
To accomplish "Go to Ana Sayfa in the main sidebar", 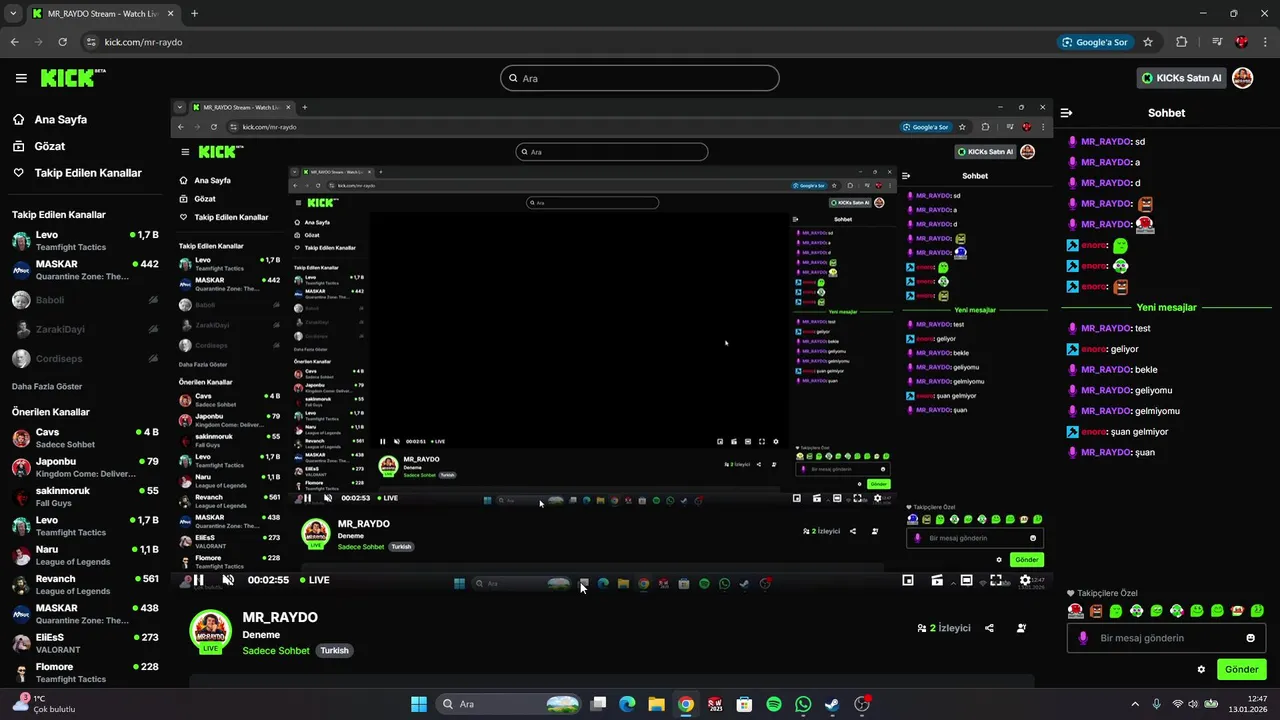I will (x=61, y=119).
